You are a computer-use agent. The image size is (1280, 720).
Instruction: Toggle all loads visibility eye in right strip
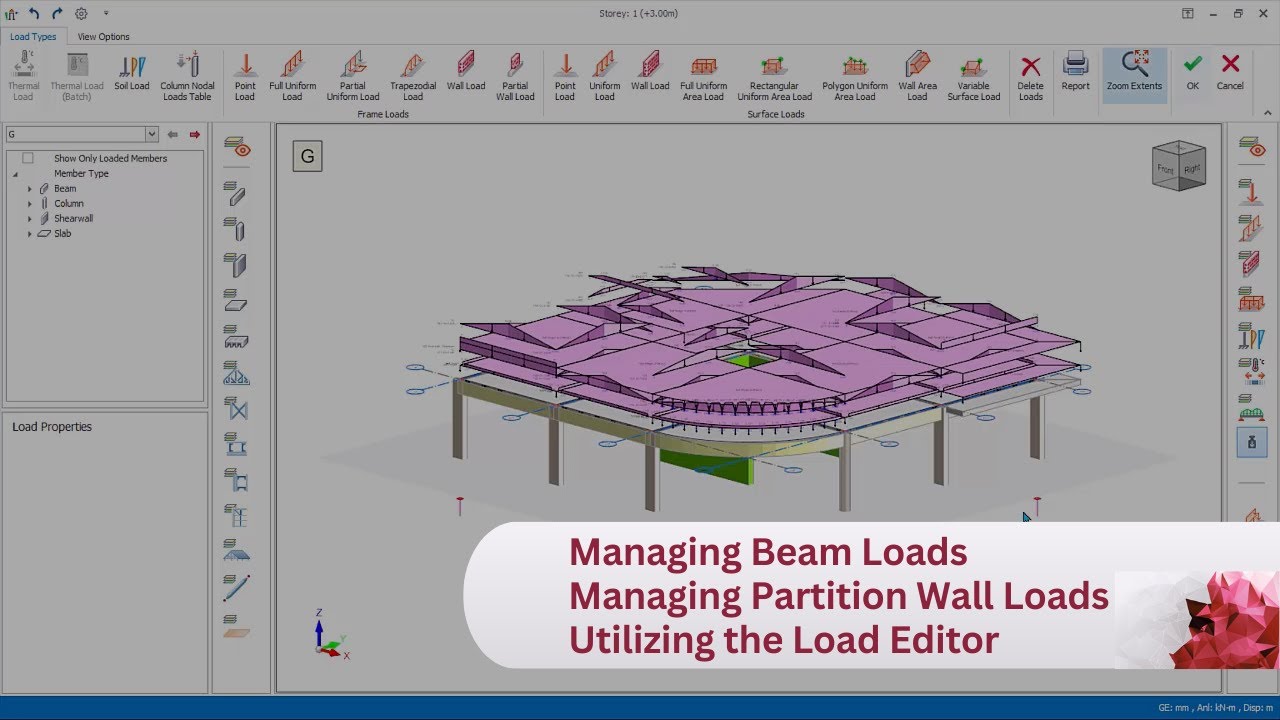coord(1252,148)
